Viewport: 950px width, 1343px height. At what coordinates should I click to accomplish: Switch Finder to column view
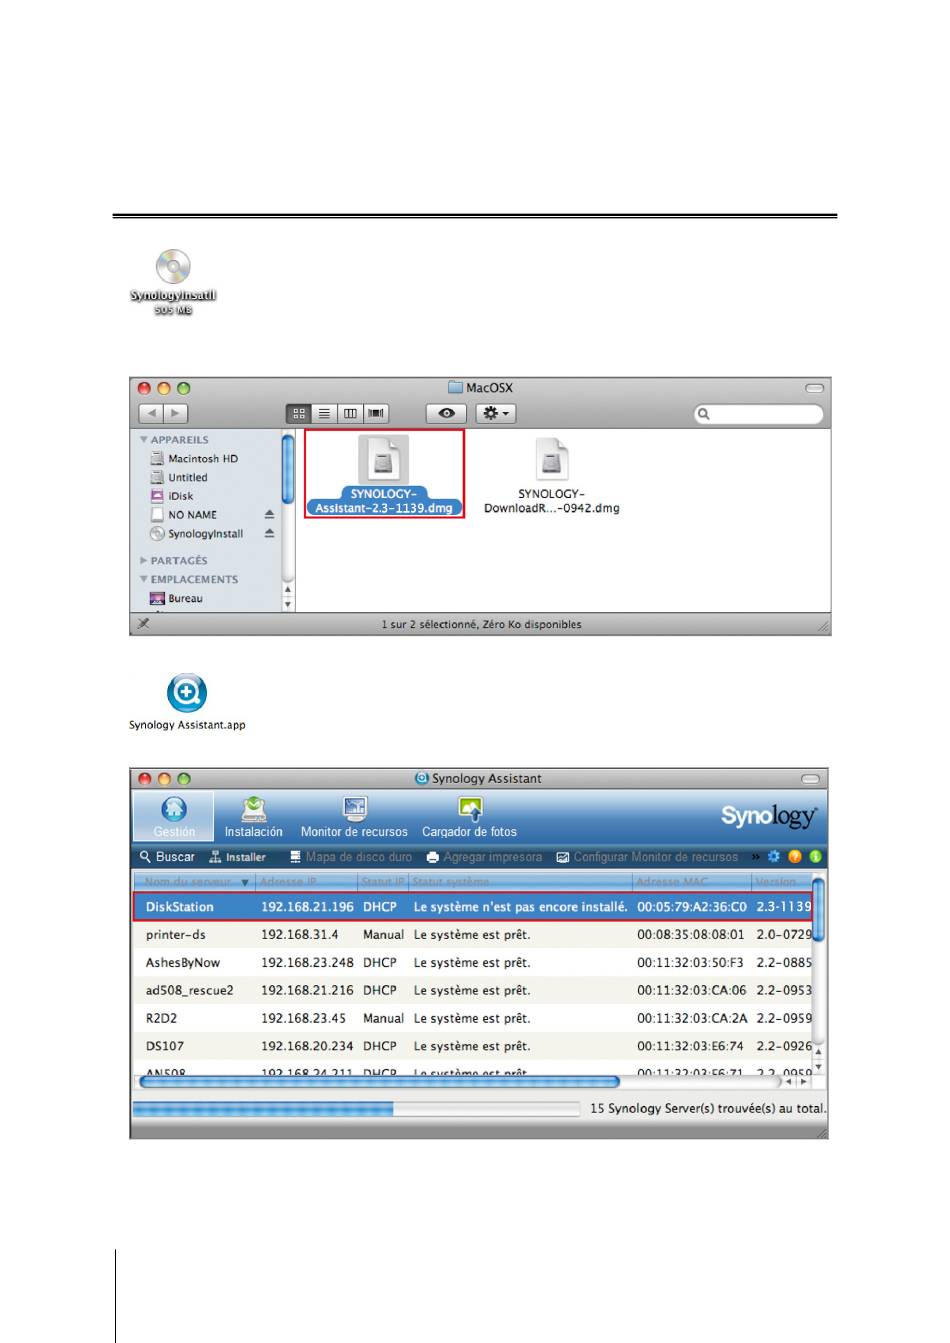(350, 413)
